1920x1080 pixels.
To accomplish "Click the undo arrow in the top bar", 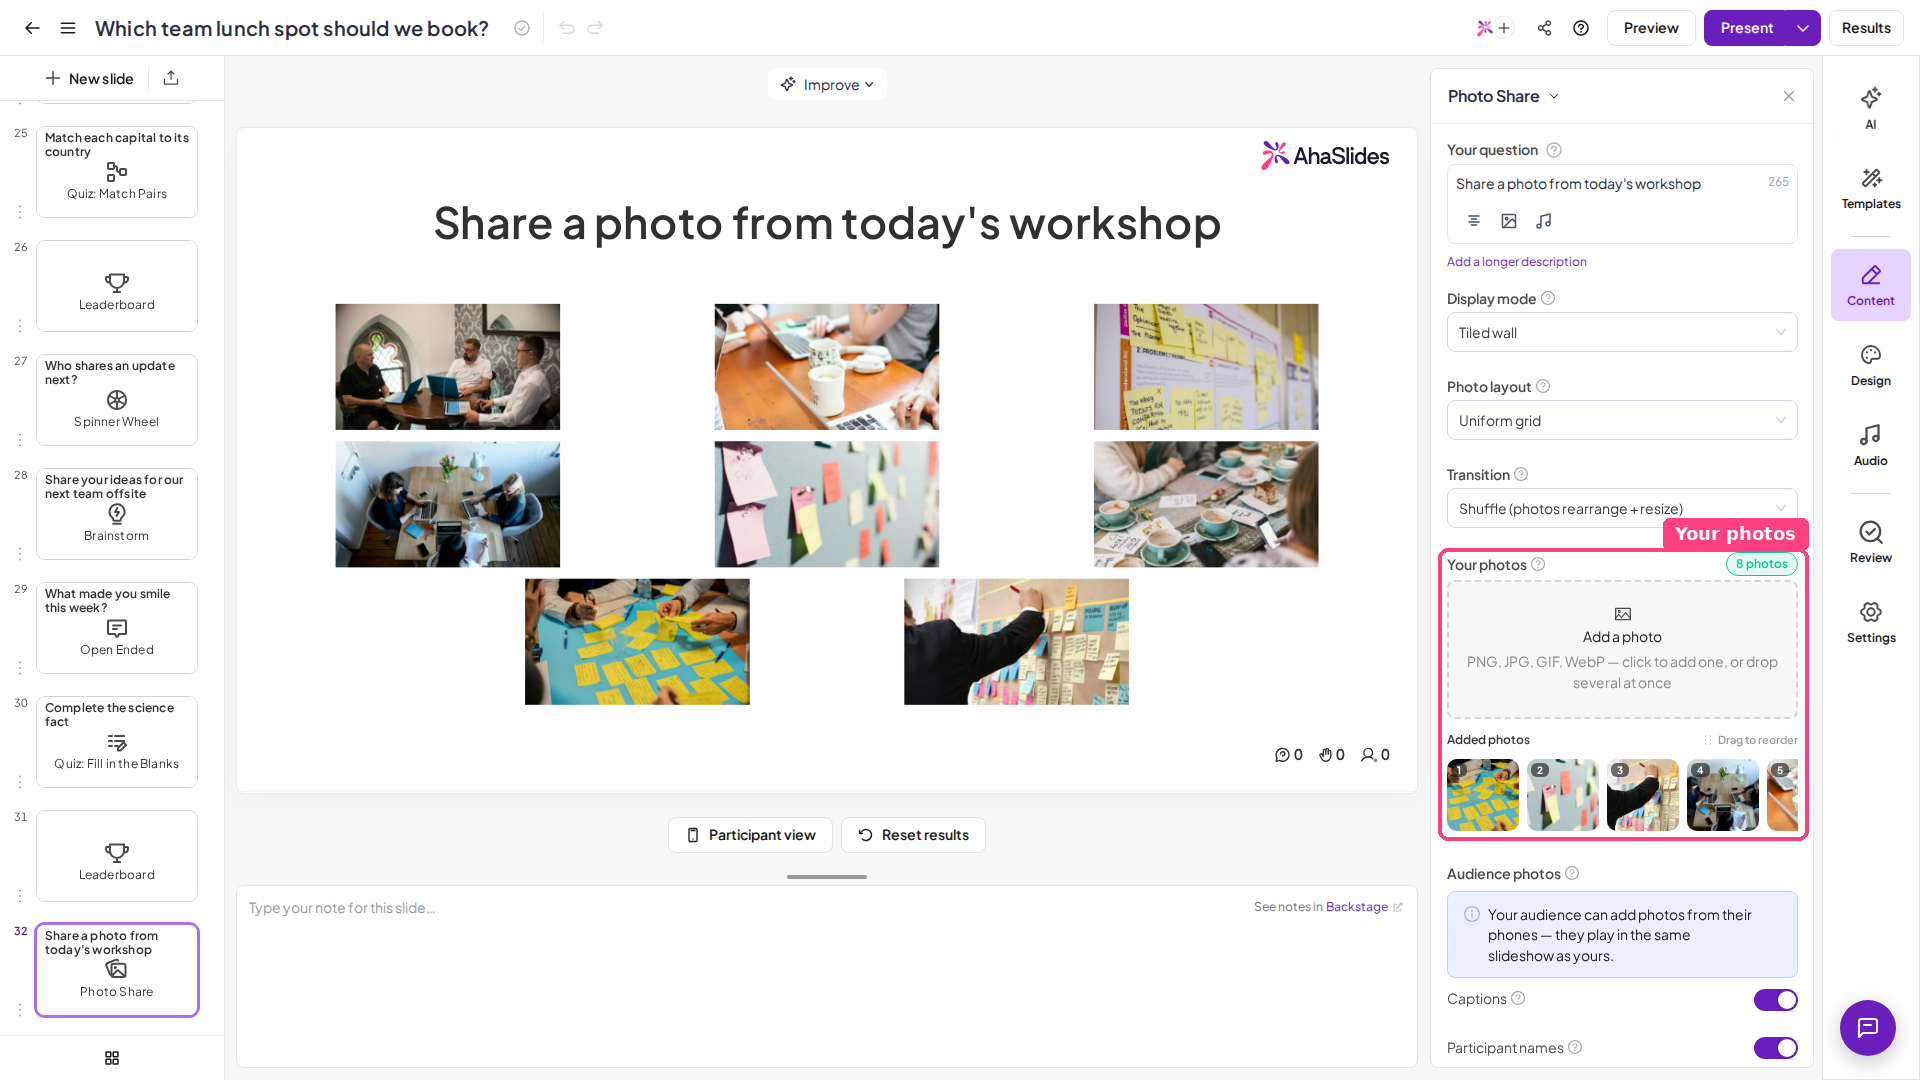I will [567, 28].
